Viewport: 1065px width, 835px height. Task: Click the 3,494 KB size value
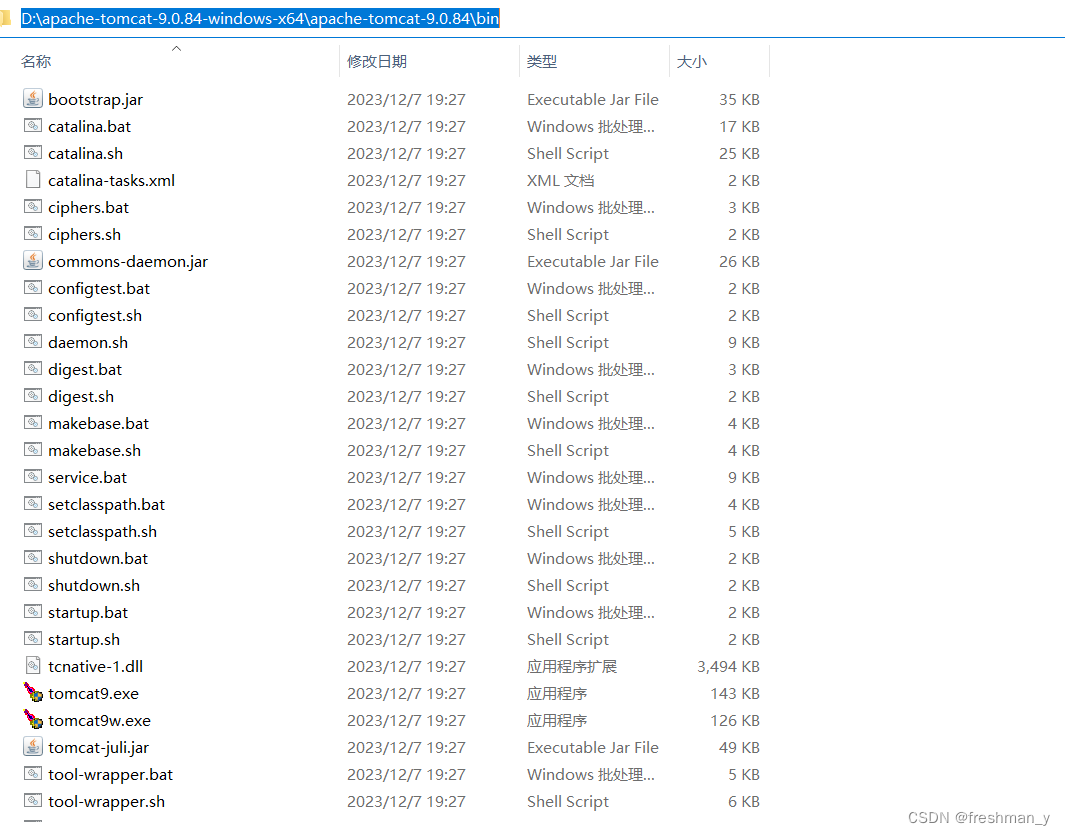[x=728, y=667]
